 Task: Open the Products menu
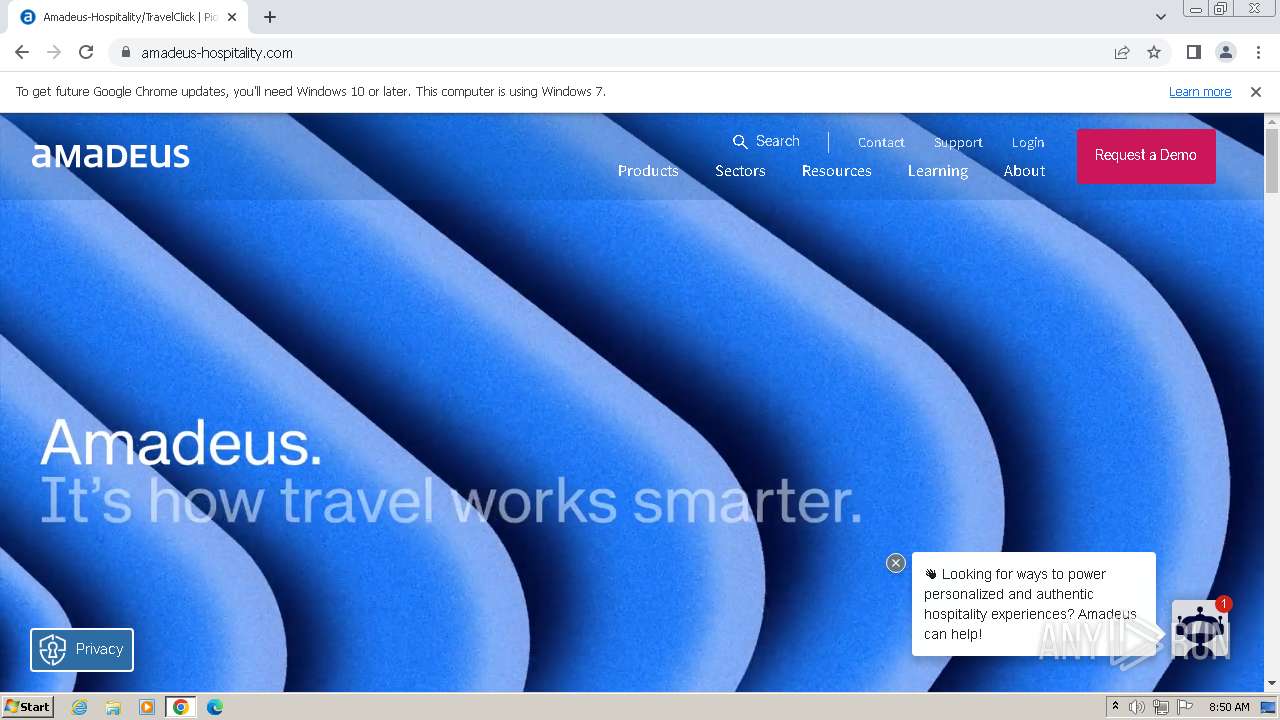click(x=648, y=171)
